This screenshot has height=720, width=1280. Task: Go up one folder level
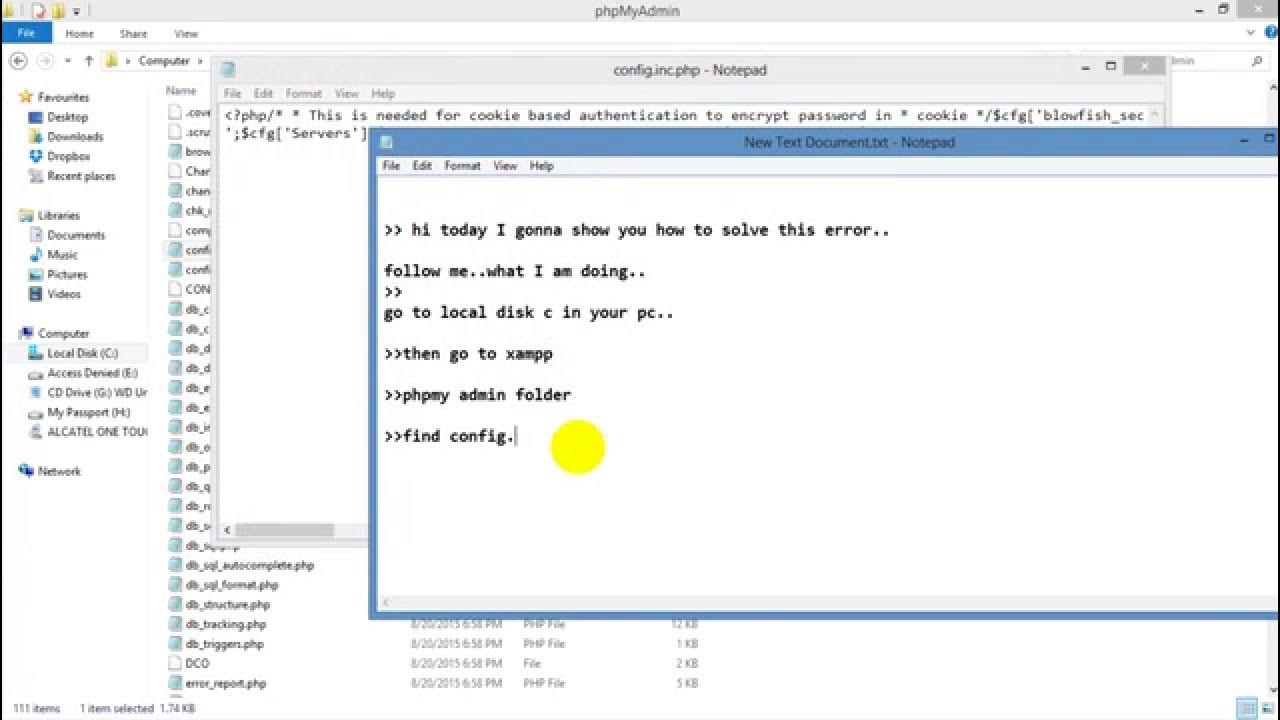89,61
